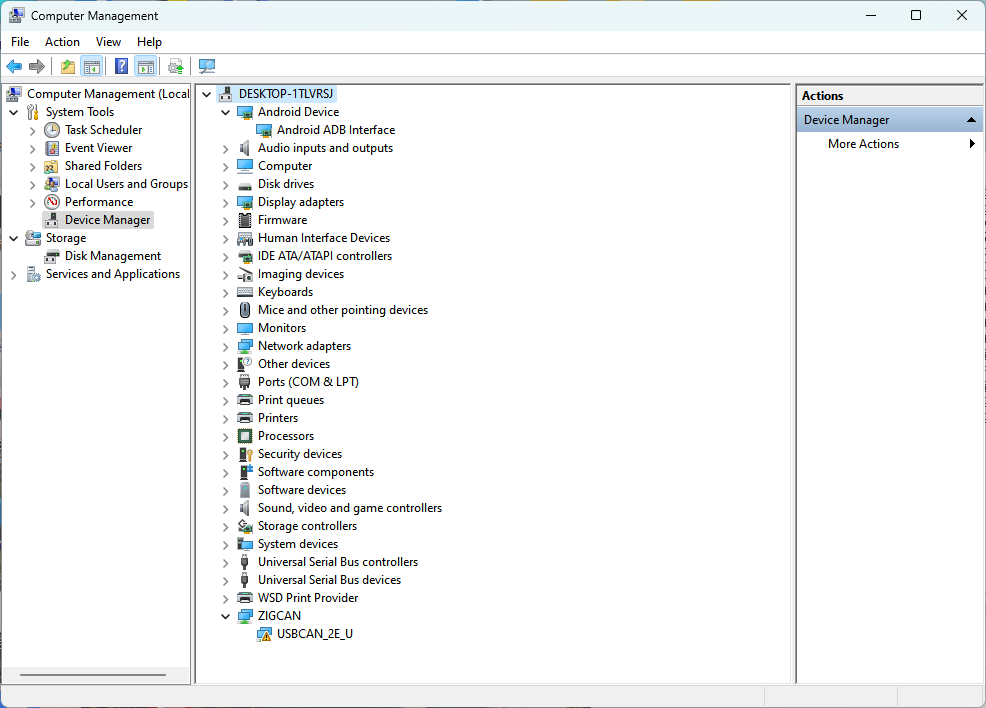Toggle the Show/Hide Action Pane icon
The height and width of the screenshot is (708, 986).
(x=145, y=66)
